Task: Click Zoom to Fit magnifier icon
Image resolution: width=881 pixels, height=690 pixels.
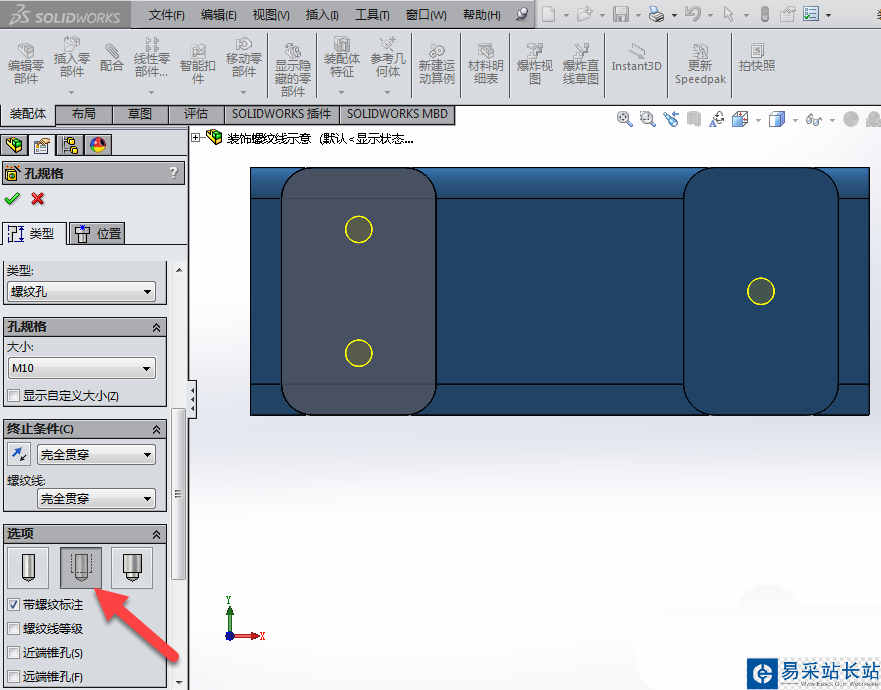Action: [625, 119]
